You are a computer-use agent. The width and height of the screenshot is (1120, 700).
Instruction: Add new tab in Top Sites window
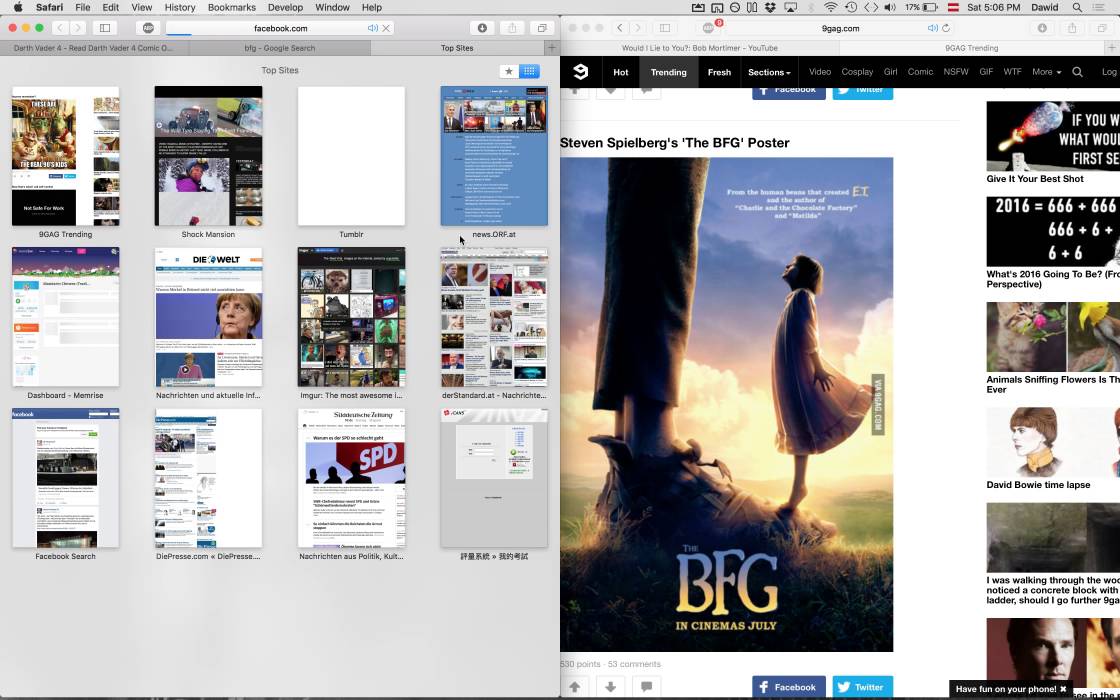coord(551,48)
